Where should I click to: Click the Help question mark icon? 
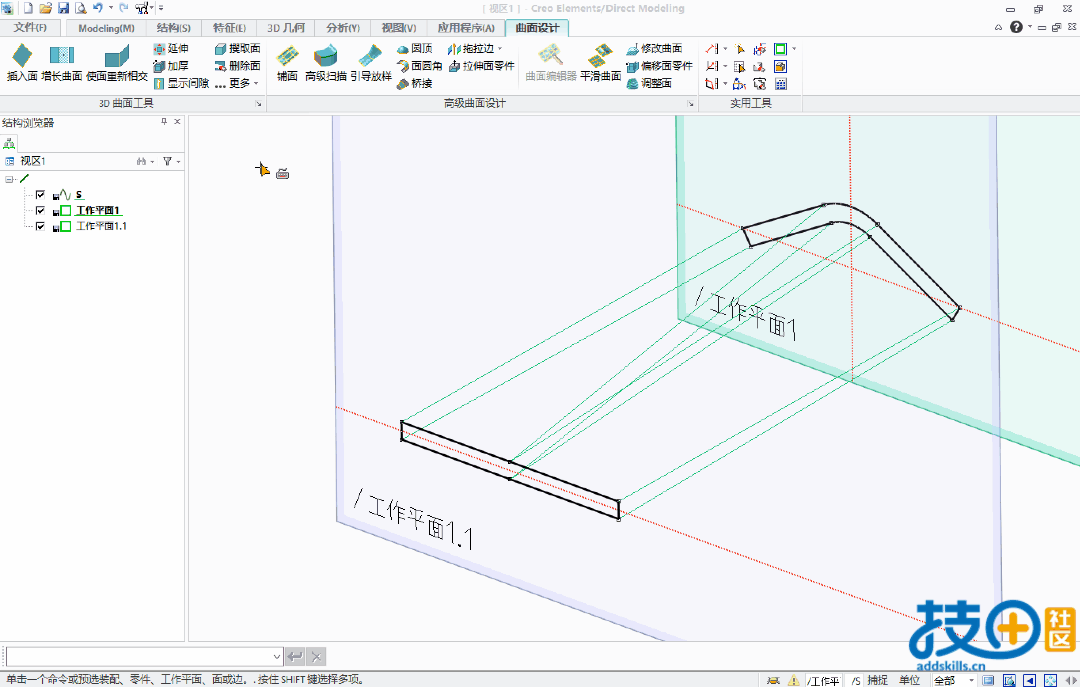pyautogui.click(x=1016, y=27)
